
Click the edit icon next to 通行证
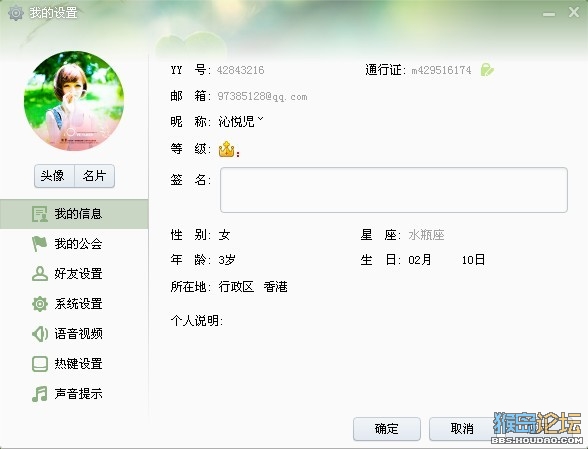pyautogui.click(x=487, y=70)
